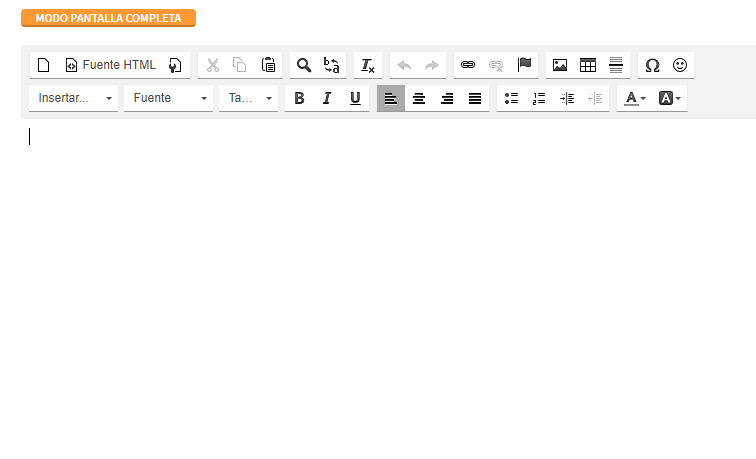Click the Modo Pantalla Completa button
756x459 pixels.
[x=108, y=18]
